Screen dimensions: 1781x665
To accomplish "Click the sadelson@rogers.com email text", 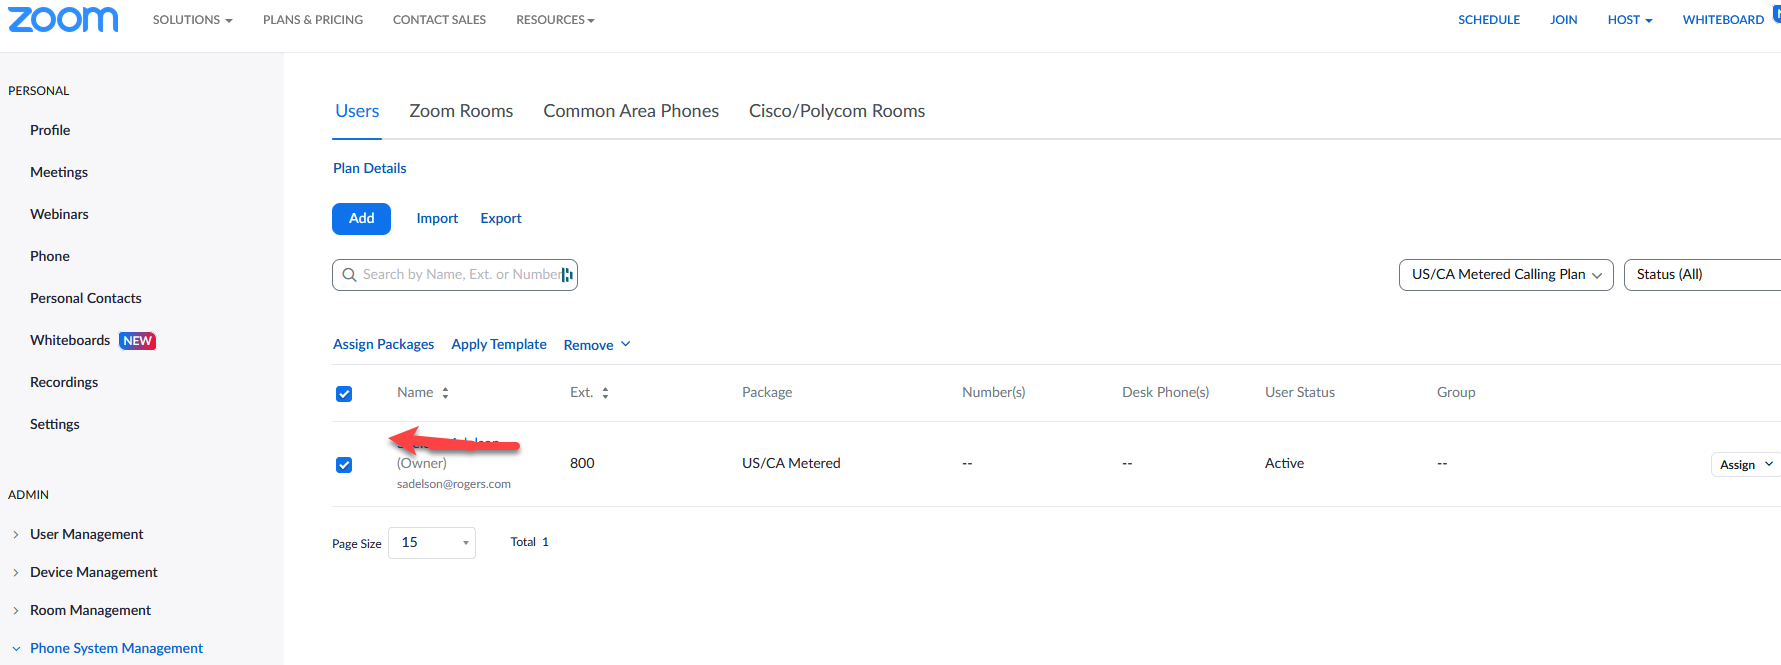I will coord(454,485).
